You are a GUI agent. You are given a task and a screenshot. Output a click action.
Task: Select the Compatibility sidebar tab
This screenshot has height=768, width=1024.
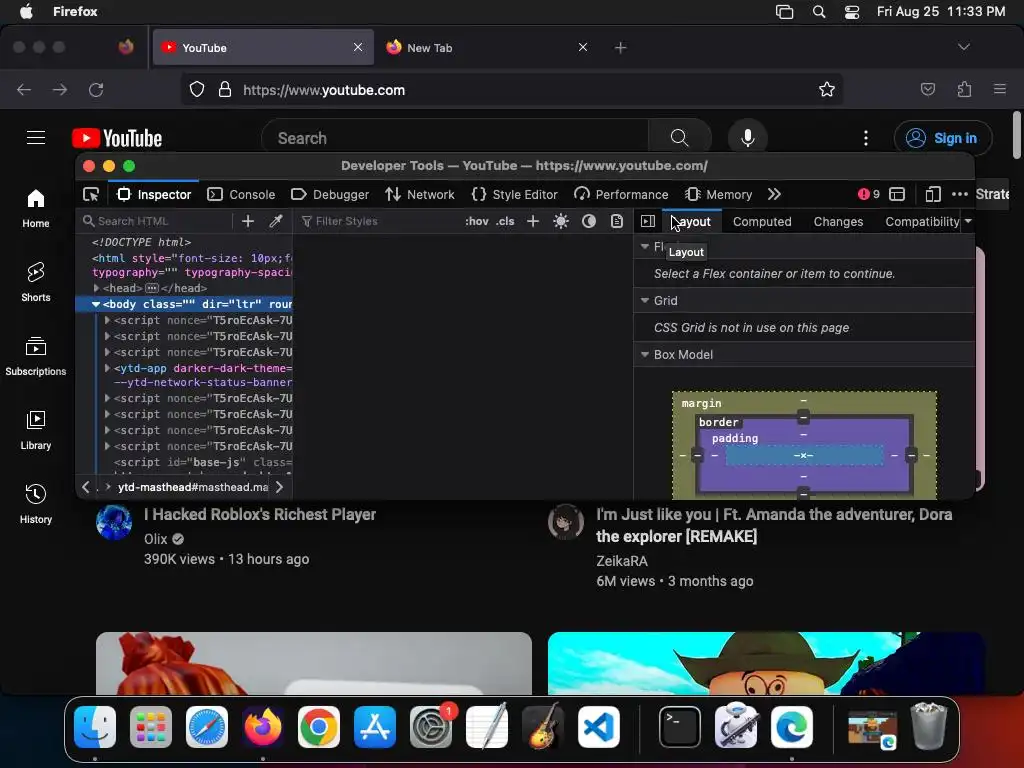coord(922,221)
